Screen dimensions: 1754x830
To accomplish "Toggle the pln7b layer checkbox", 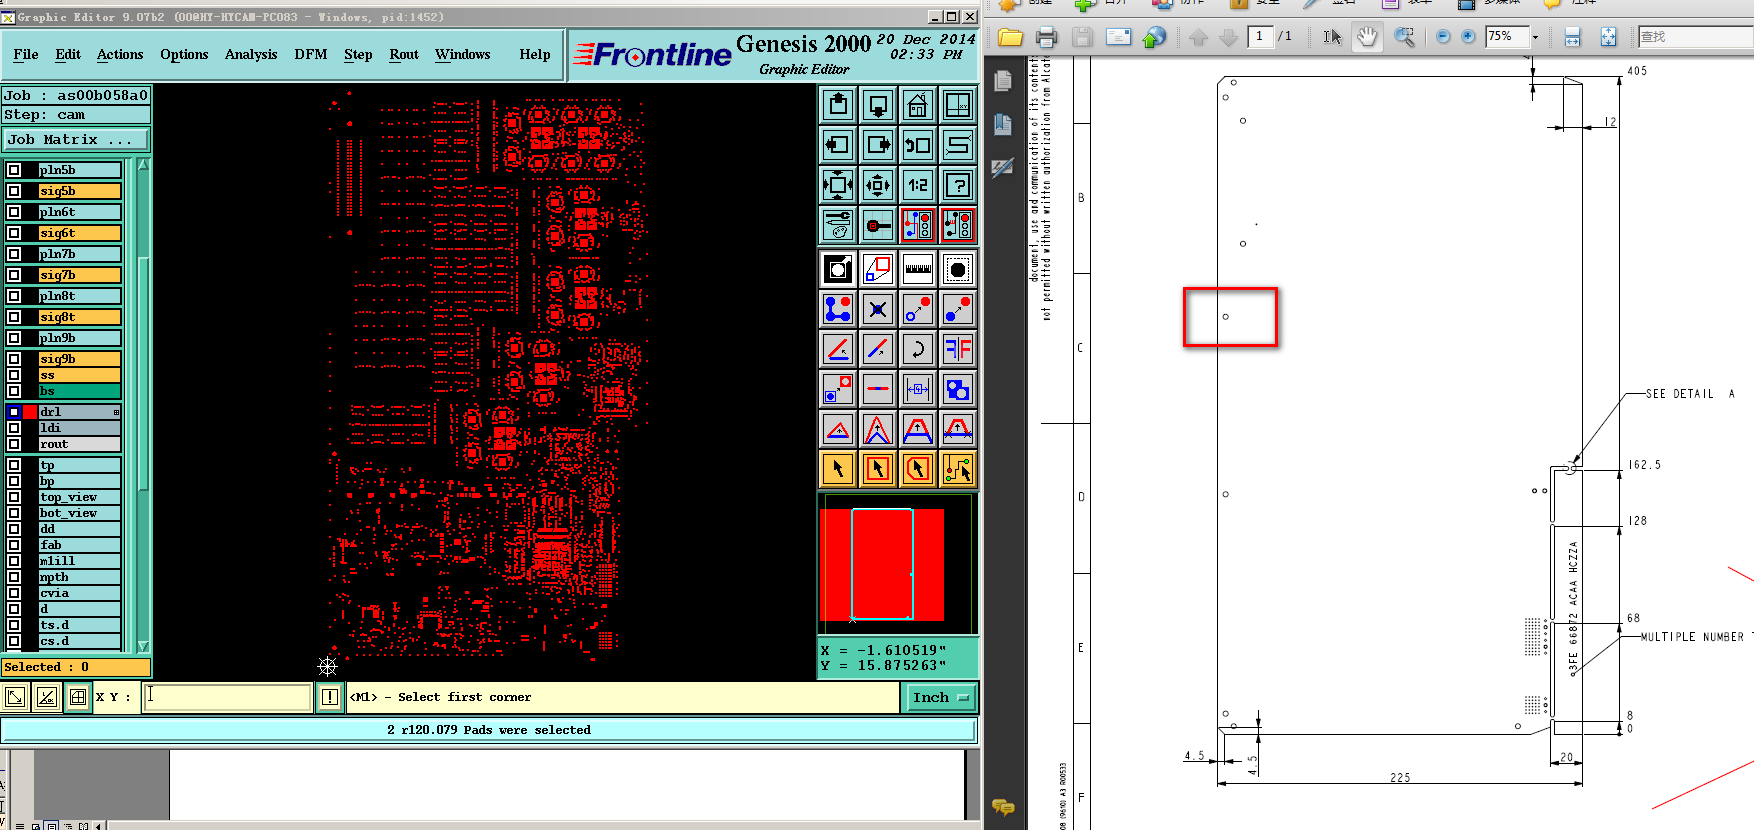I will [14, 254].
